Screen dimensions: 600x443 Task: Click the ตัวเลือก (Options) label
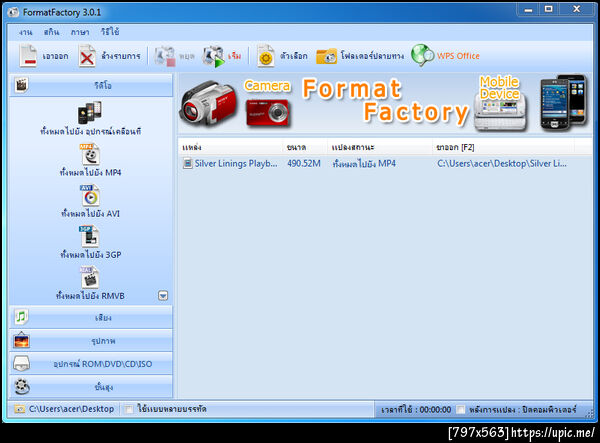[293, 56]
